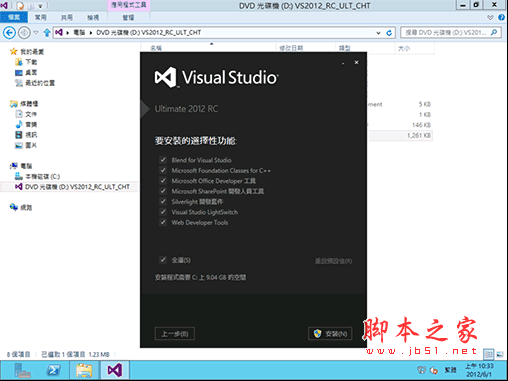
Task: Click the Previous (B) button in installer
Action: [x=175, y=334]
